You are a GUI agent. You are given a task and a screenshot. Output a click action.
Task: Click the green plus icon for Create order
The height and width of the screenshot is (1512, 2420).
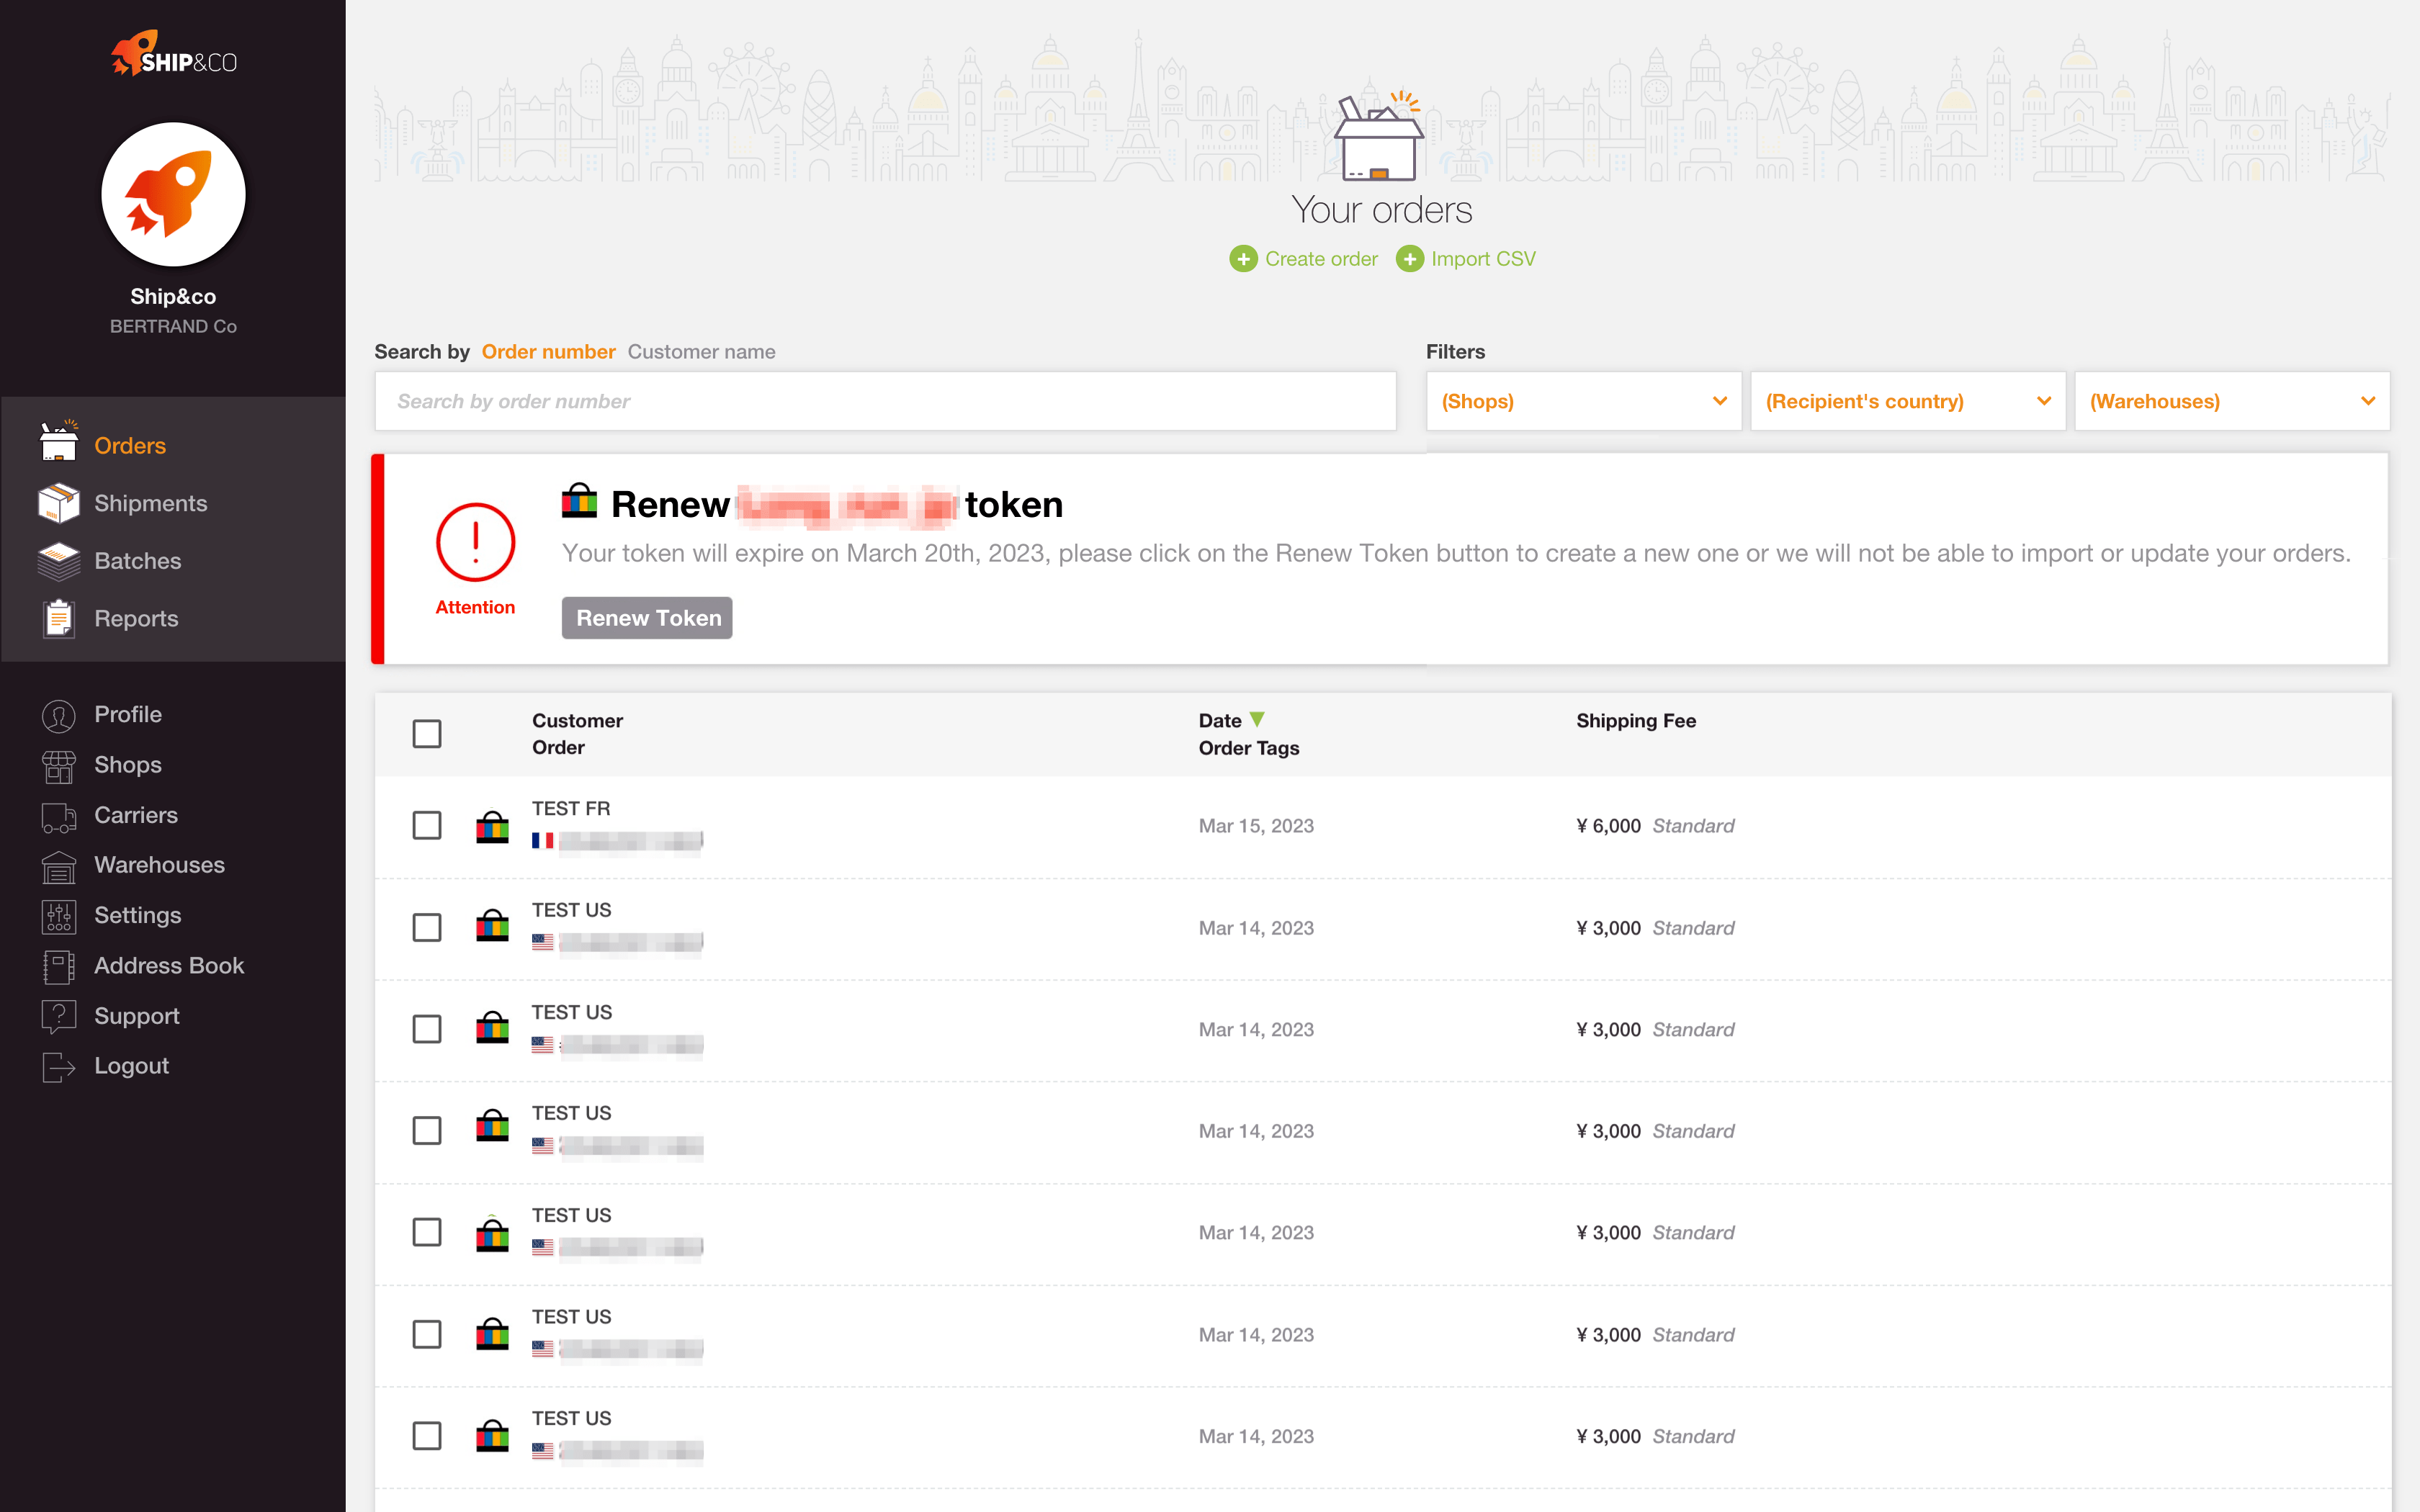[1243, 259]
